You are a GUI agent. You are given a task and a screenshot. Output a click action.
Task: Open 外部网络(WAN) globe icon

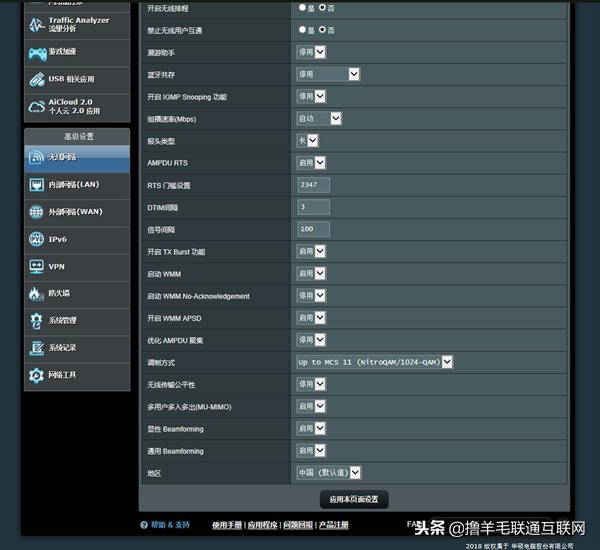click(x=37, y=212)
